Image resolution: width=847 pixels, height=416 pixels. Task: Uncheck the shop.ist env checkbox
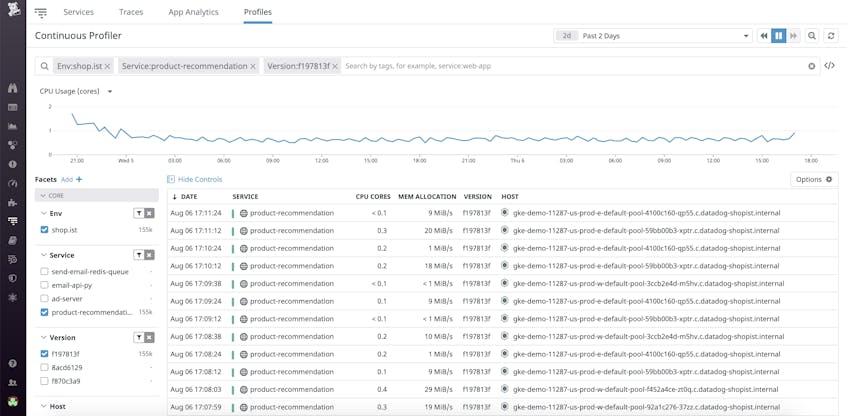pos(45,230)
